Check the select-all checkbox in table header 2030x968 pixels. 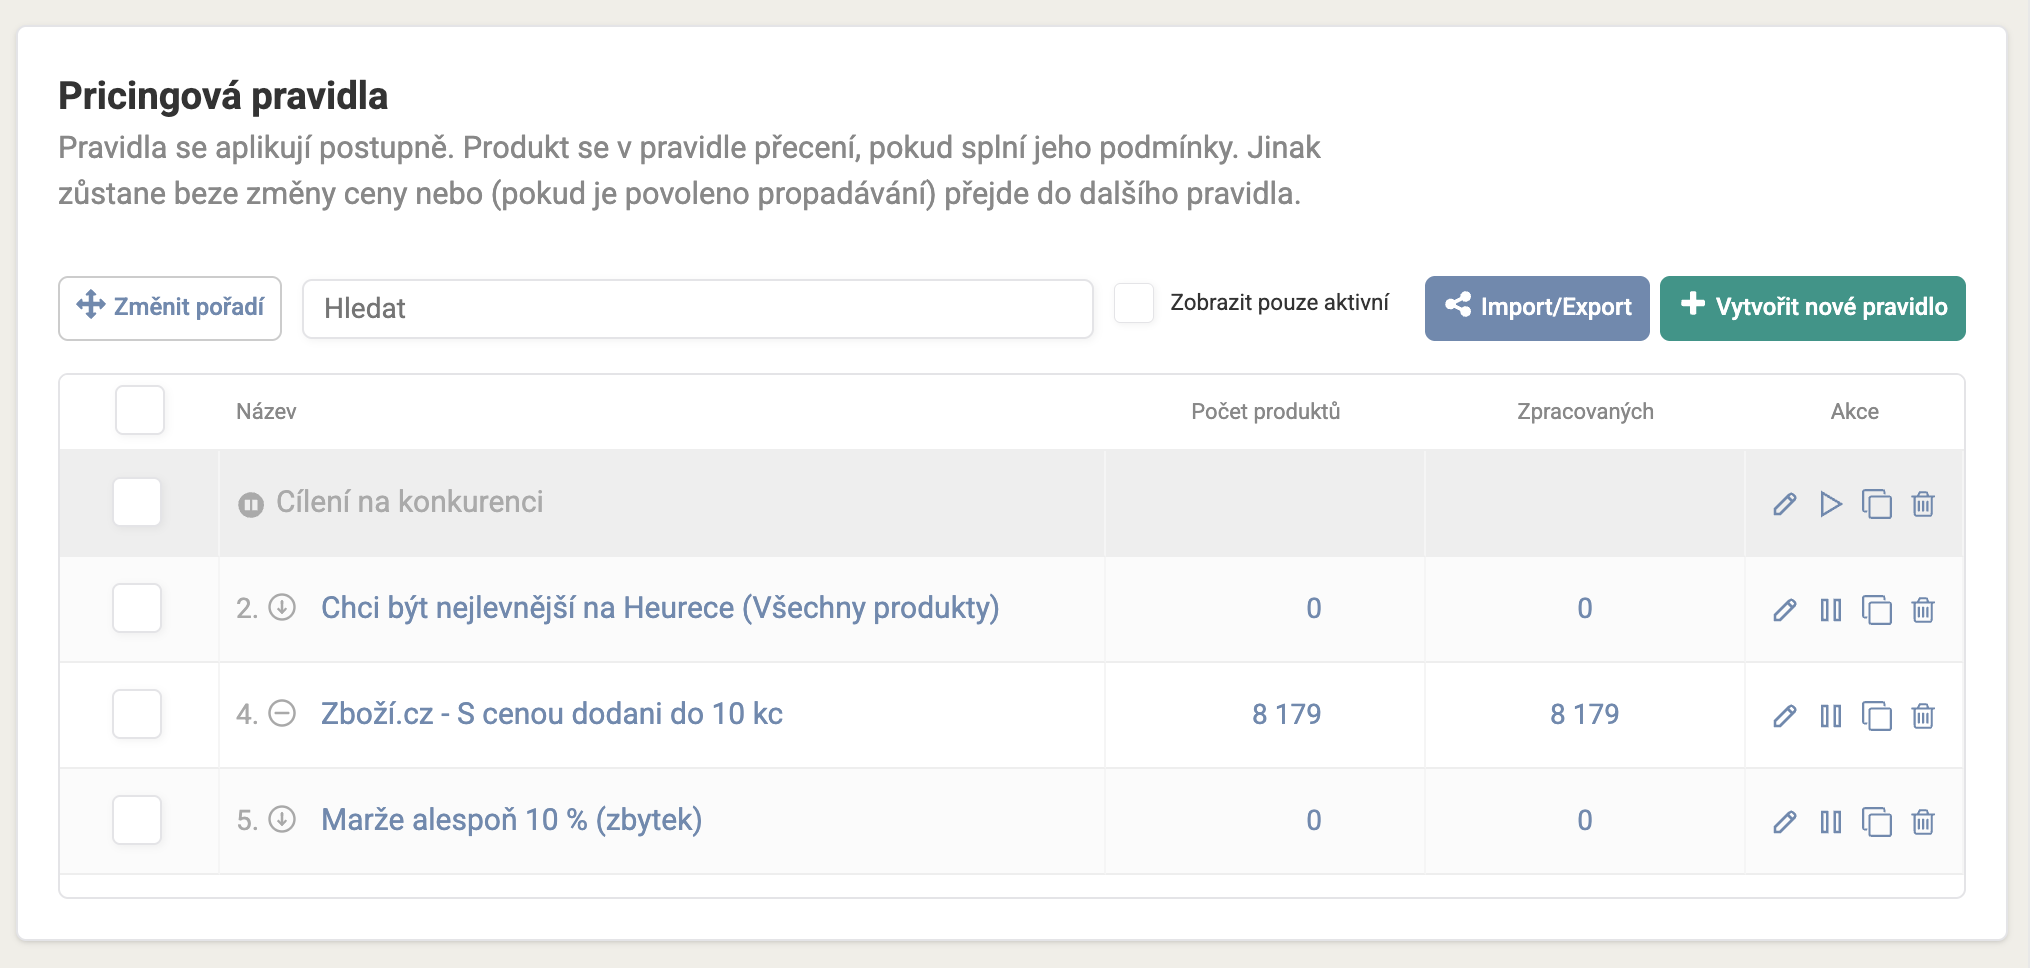click(x=139, y=410)
